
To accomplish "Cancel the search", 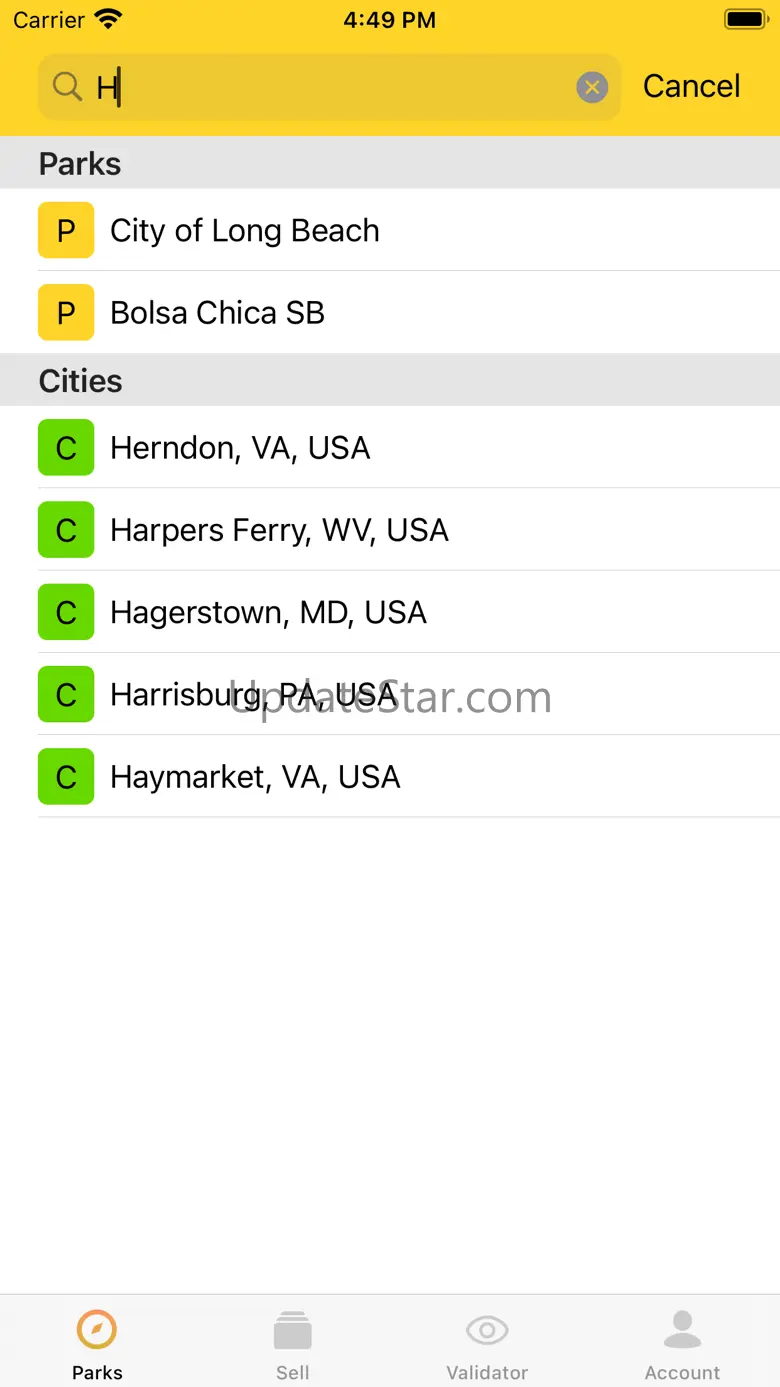I will click(x=691, y=87).
